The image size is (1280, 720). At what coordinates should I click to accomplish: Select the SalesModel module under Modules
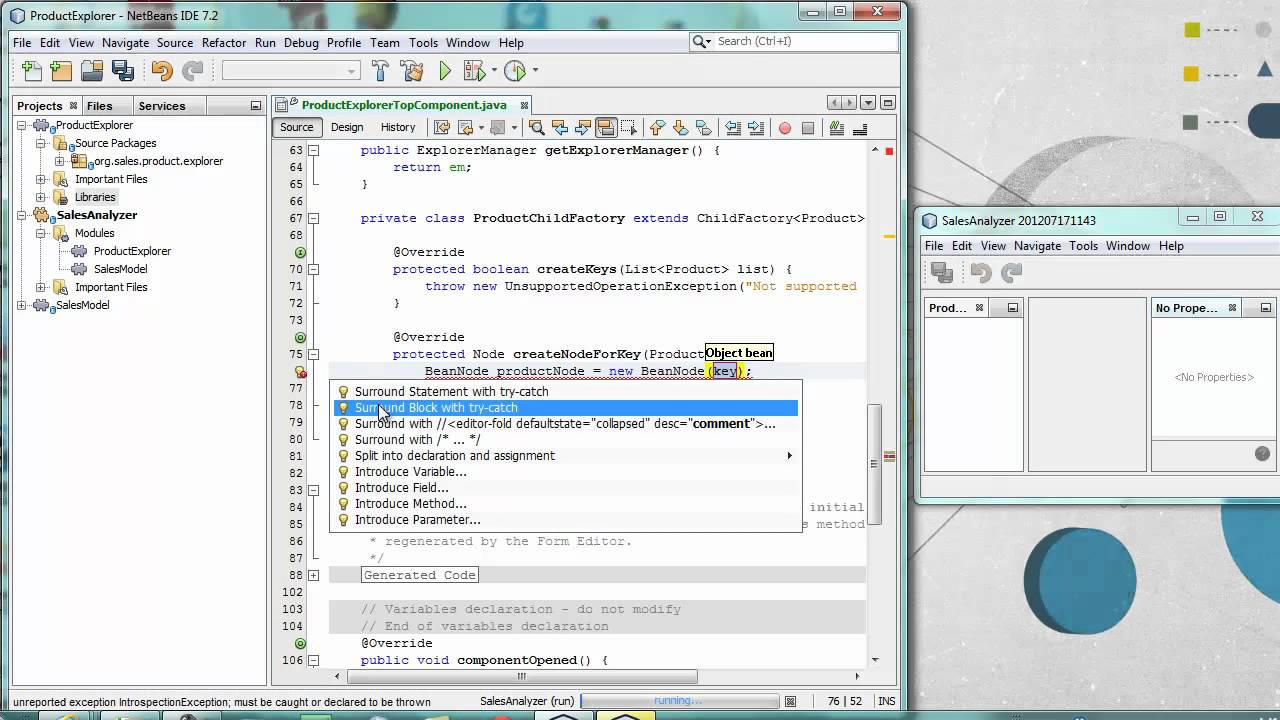(120, 269)
